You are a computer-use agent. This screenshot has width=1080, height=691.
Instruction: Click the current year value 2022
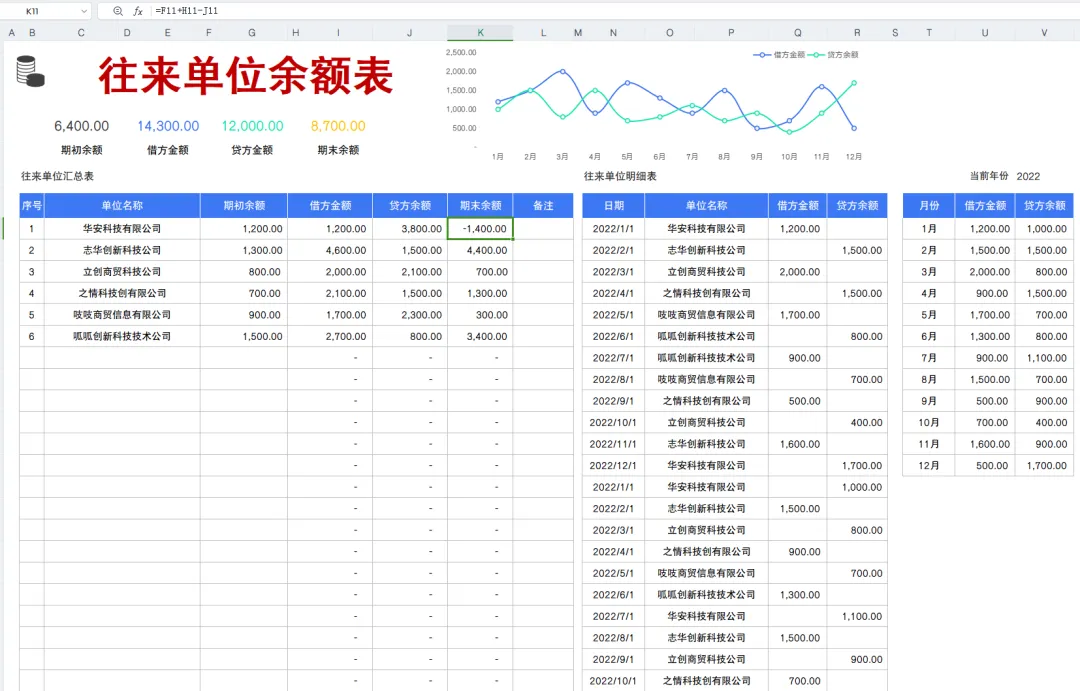pos(1028,176)
